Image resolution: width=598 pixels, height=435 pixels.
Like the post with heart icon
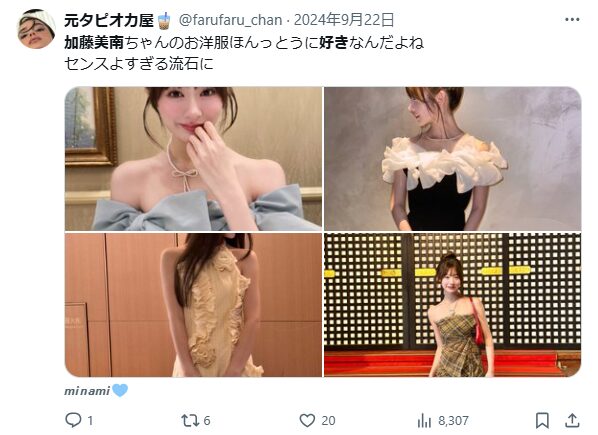coord(307,421)
